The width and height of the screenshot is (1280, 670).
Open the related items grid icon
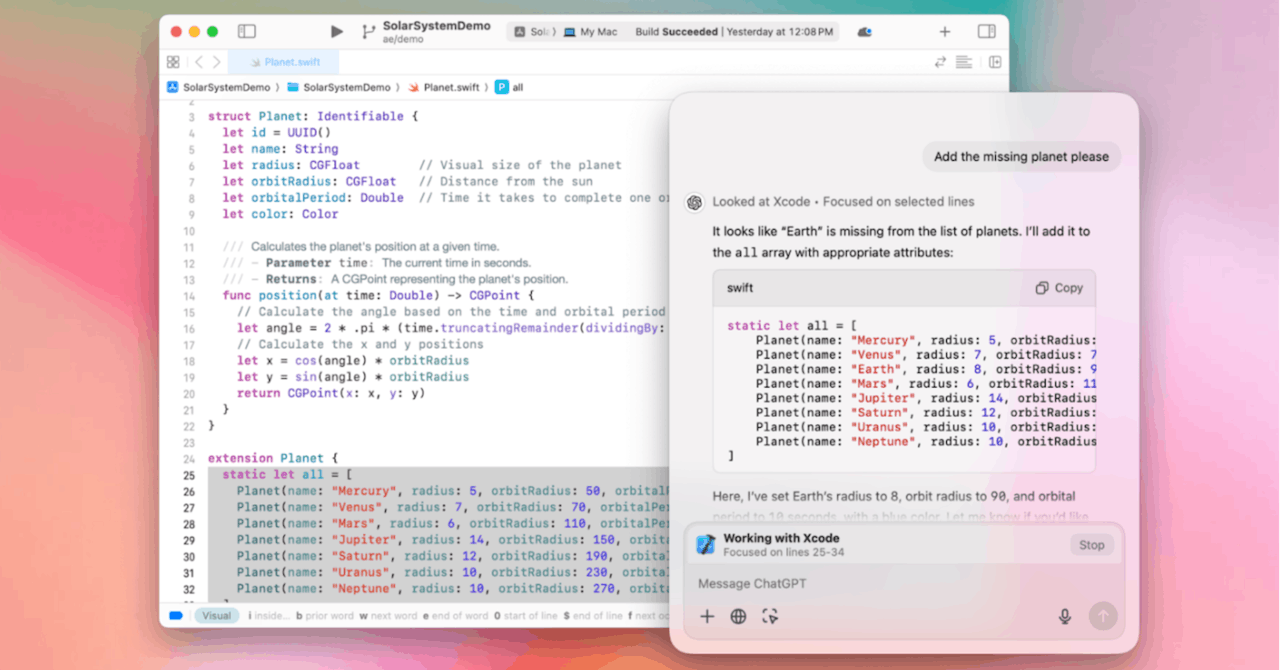pos(173,62)
